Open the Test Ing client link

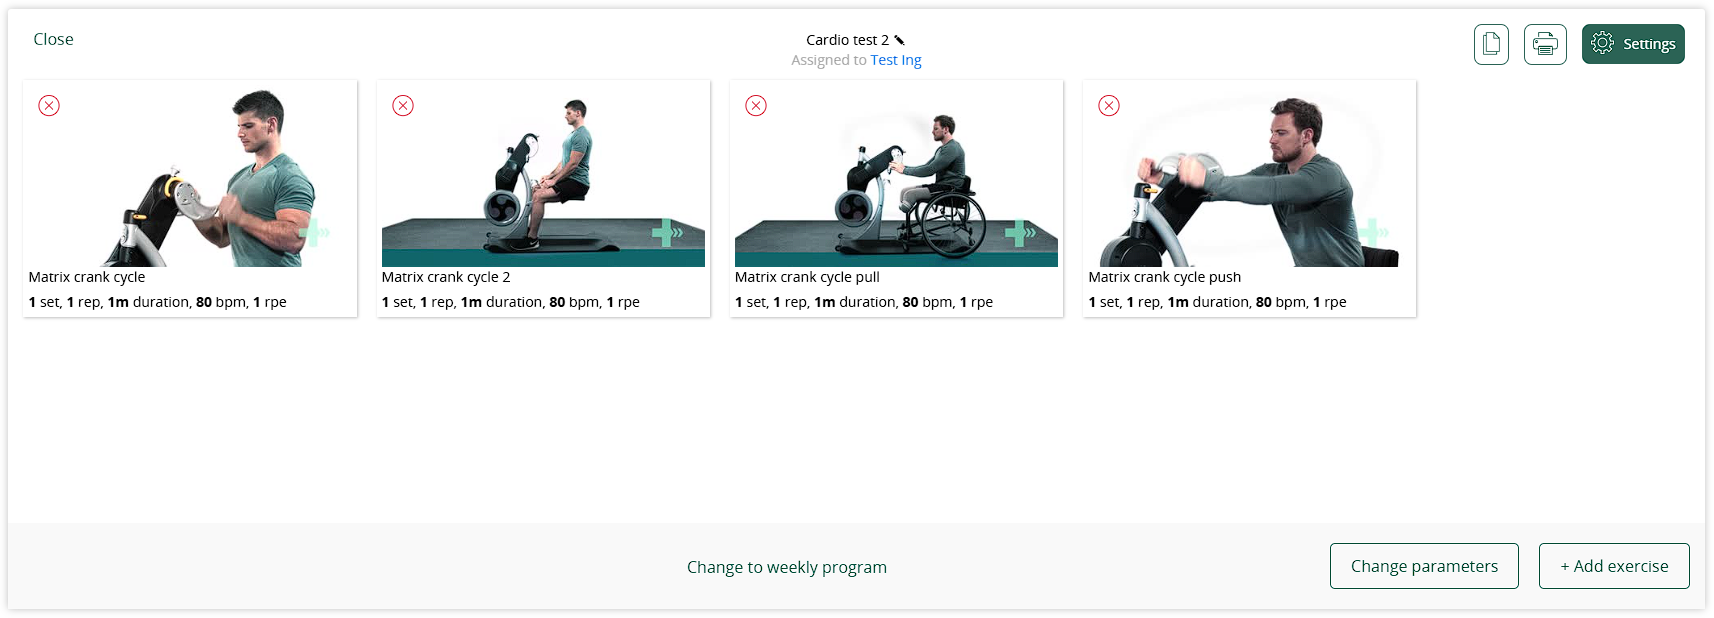tap(896, 60)
